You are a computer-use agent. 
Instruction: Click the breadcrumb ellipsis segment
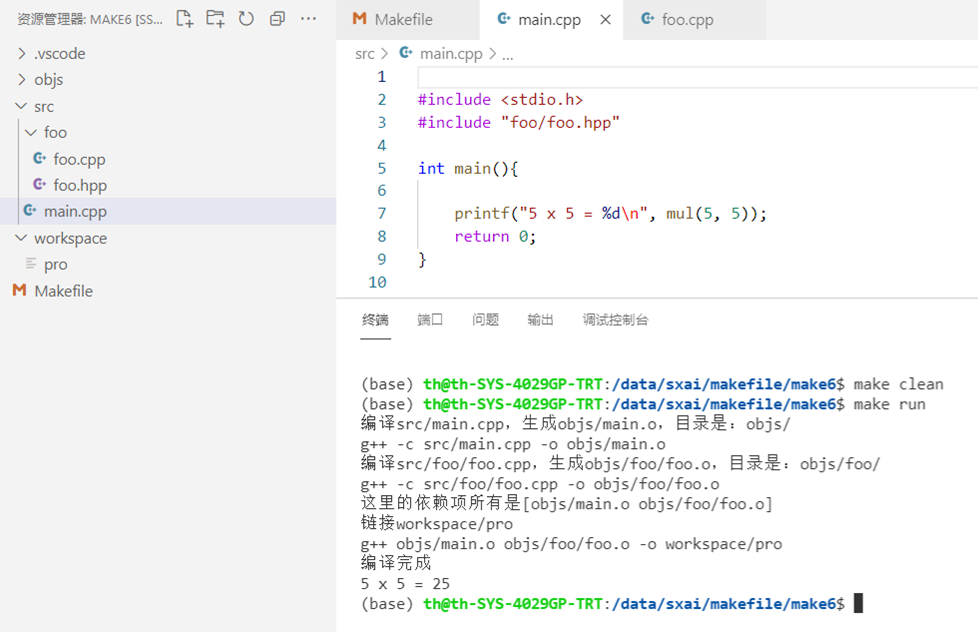coord(508,55)
